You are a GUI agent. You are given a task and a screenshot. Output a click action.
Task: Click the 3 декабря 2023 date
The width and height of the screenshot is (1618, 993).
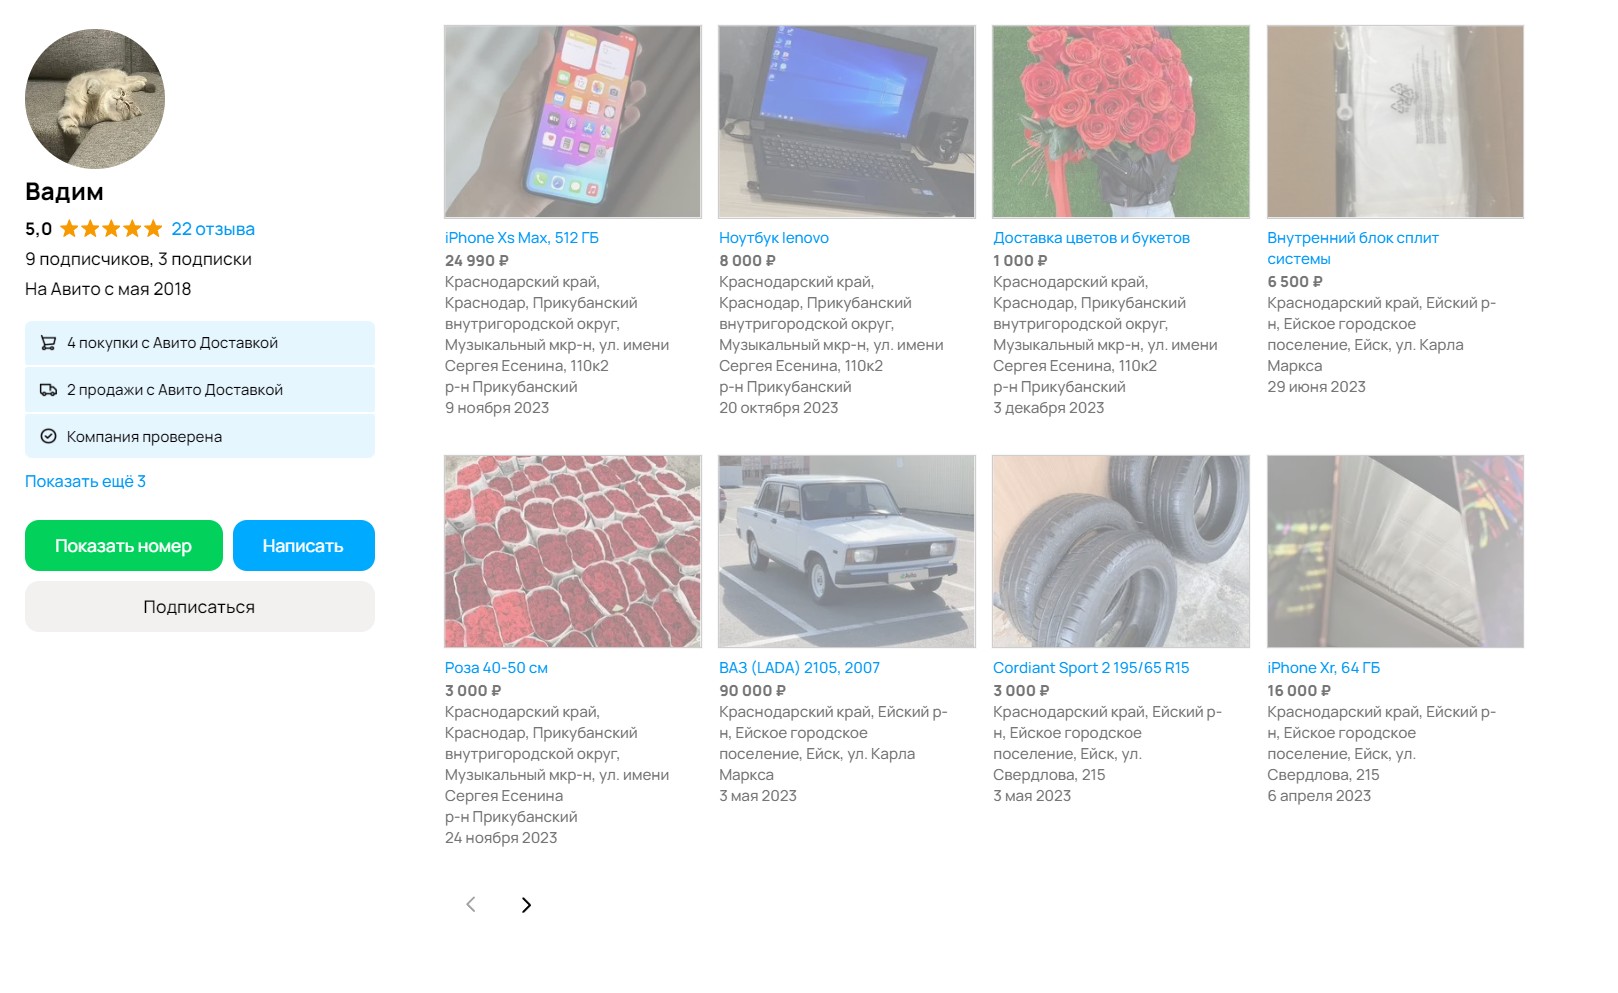tap(1049, 408)
